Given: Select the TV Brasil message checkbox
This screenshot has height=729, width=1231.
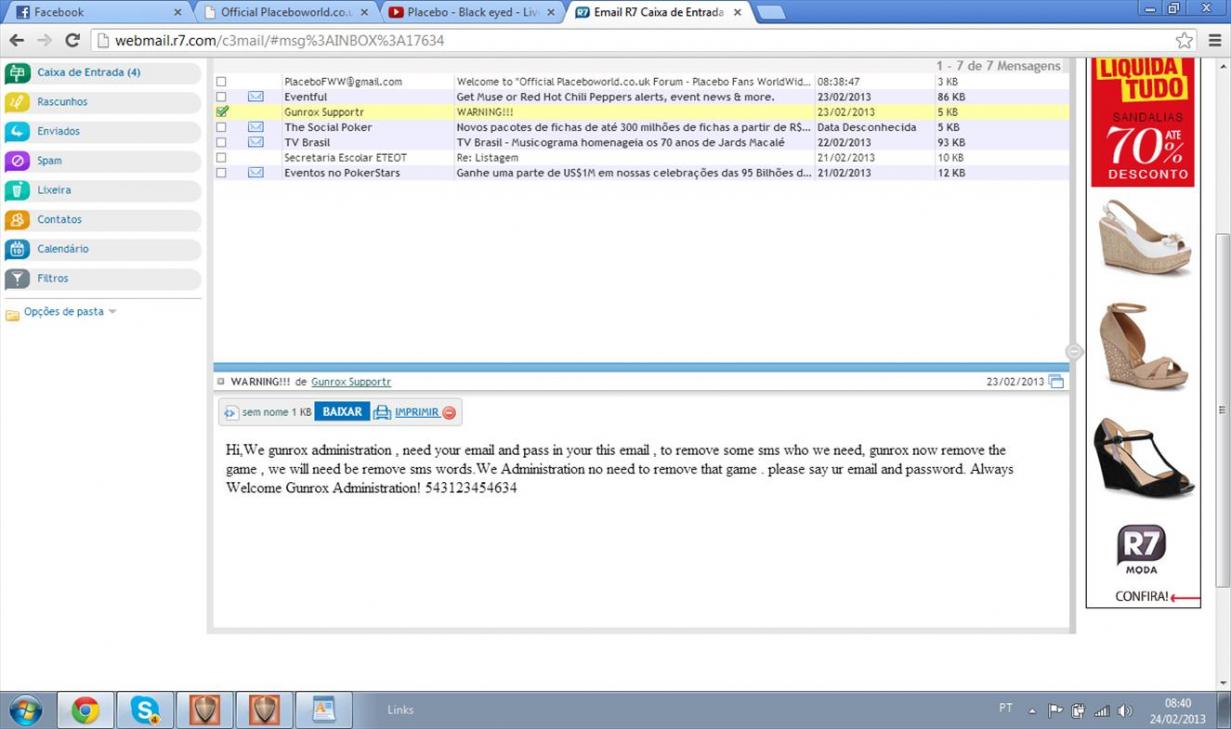Looking at the screenshot, I should click(222, 143).
